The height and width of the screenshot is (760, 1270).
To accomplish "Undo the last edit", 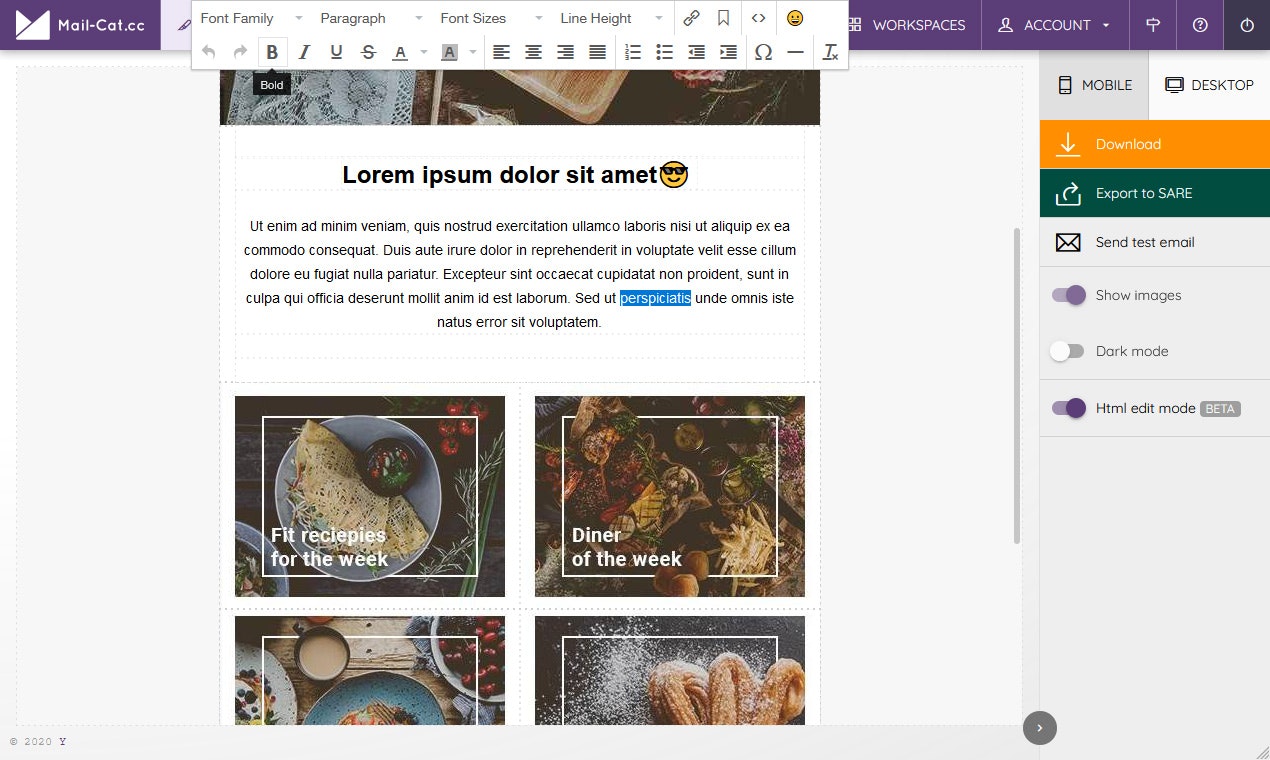I will (209, 51).
